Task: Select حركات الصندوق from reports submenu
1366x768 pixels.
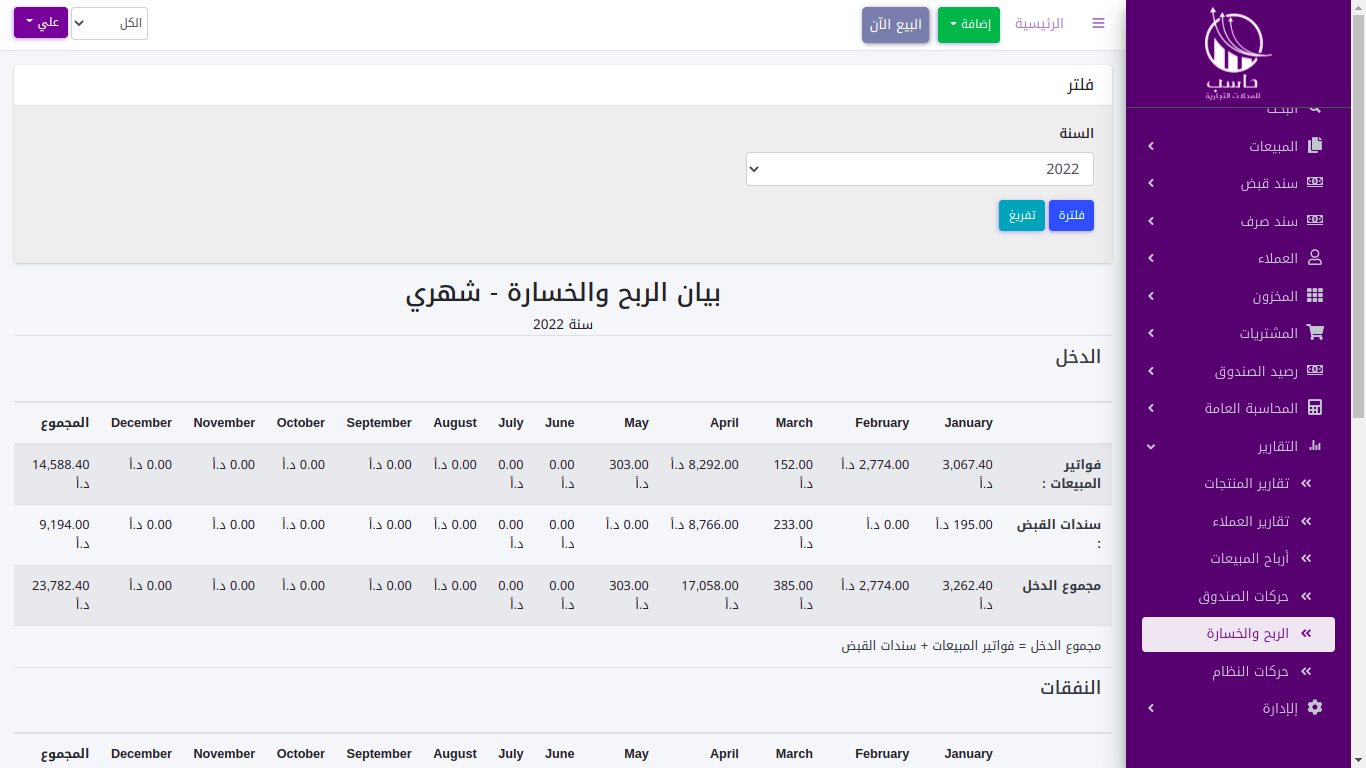Action: tap(1243, 596)
